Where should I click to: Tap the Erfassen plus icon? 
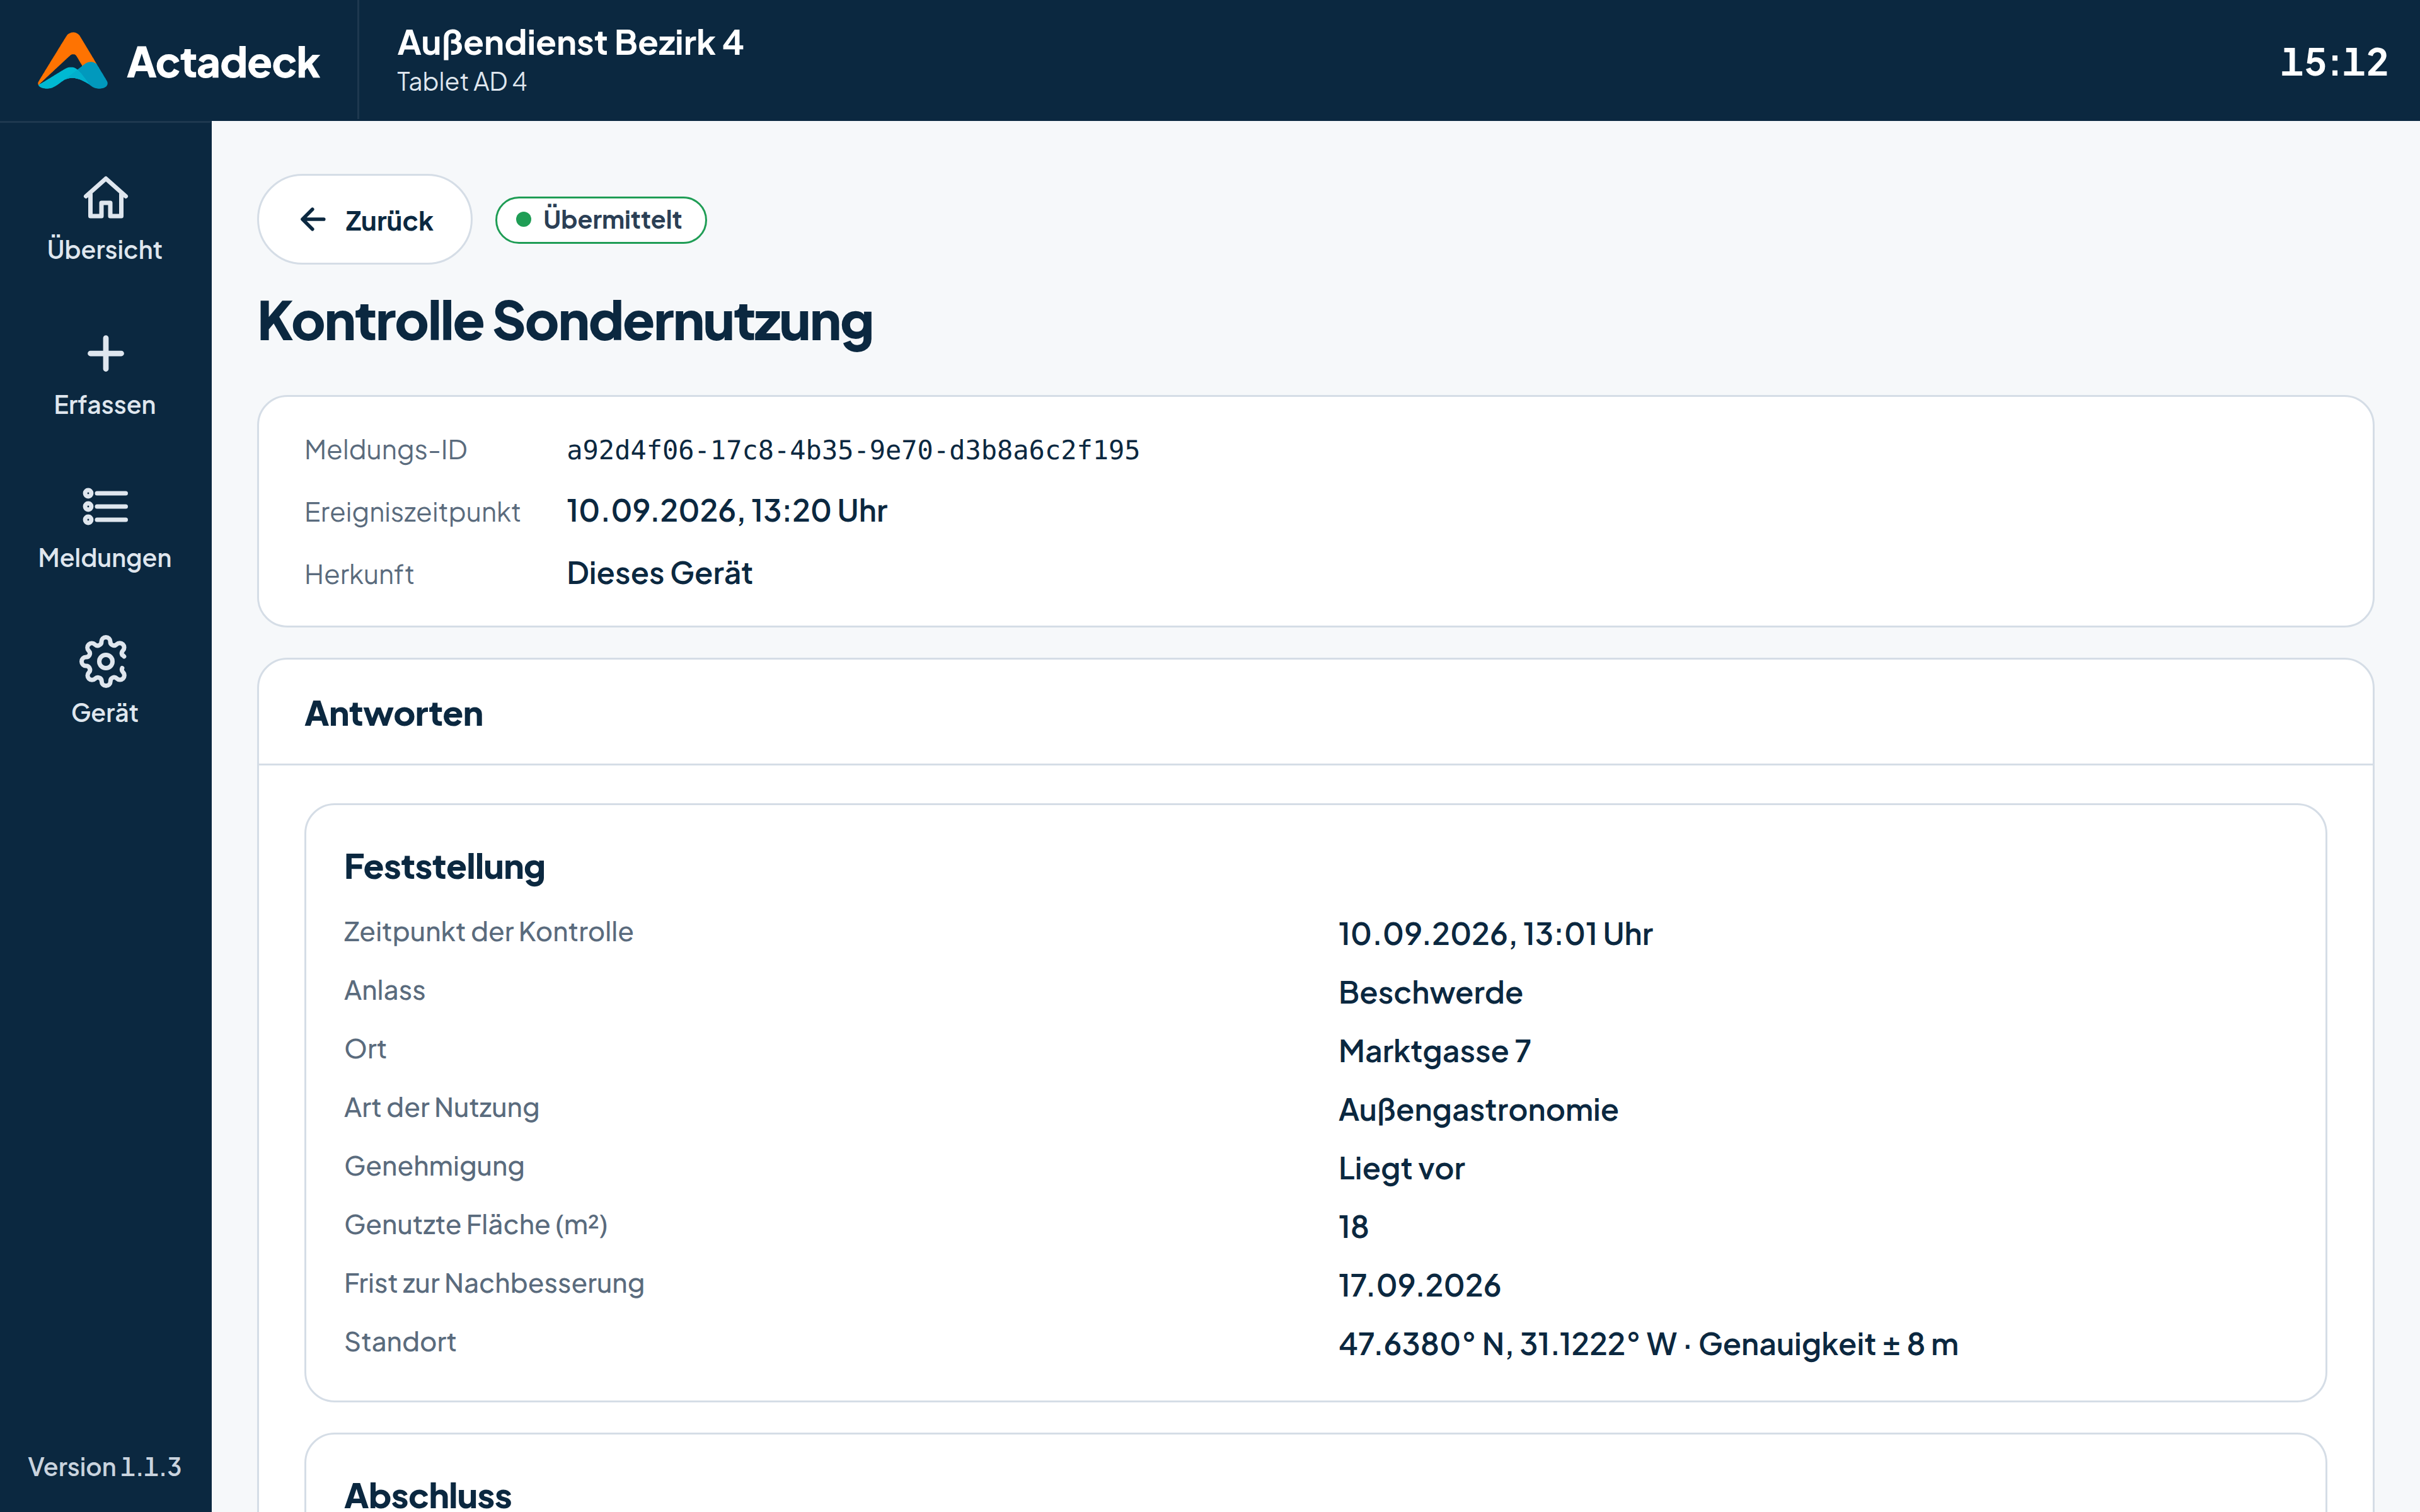(105, 354)
